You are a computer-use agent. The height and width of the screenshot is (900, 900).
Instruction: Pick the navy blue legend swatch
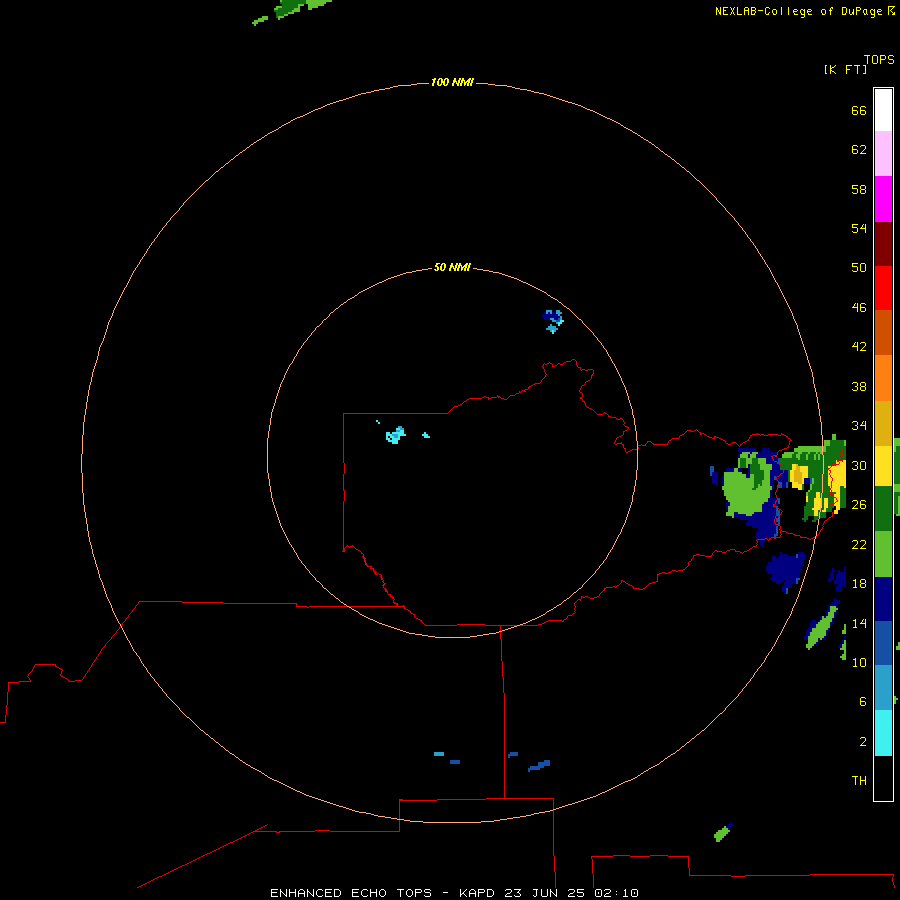tap(883, 599)
